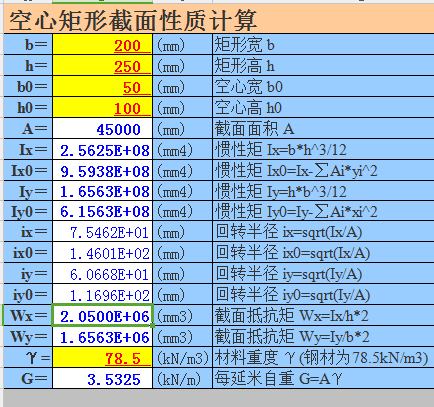
Task: Select the label cell h0=
Action: tap(28, 107)
